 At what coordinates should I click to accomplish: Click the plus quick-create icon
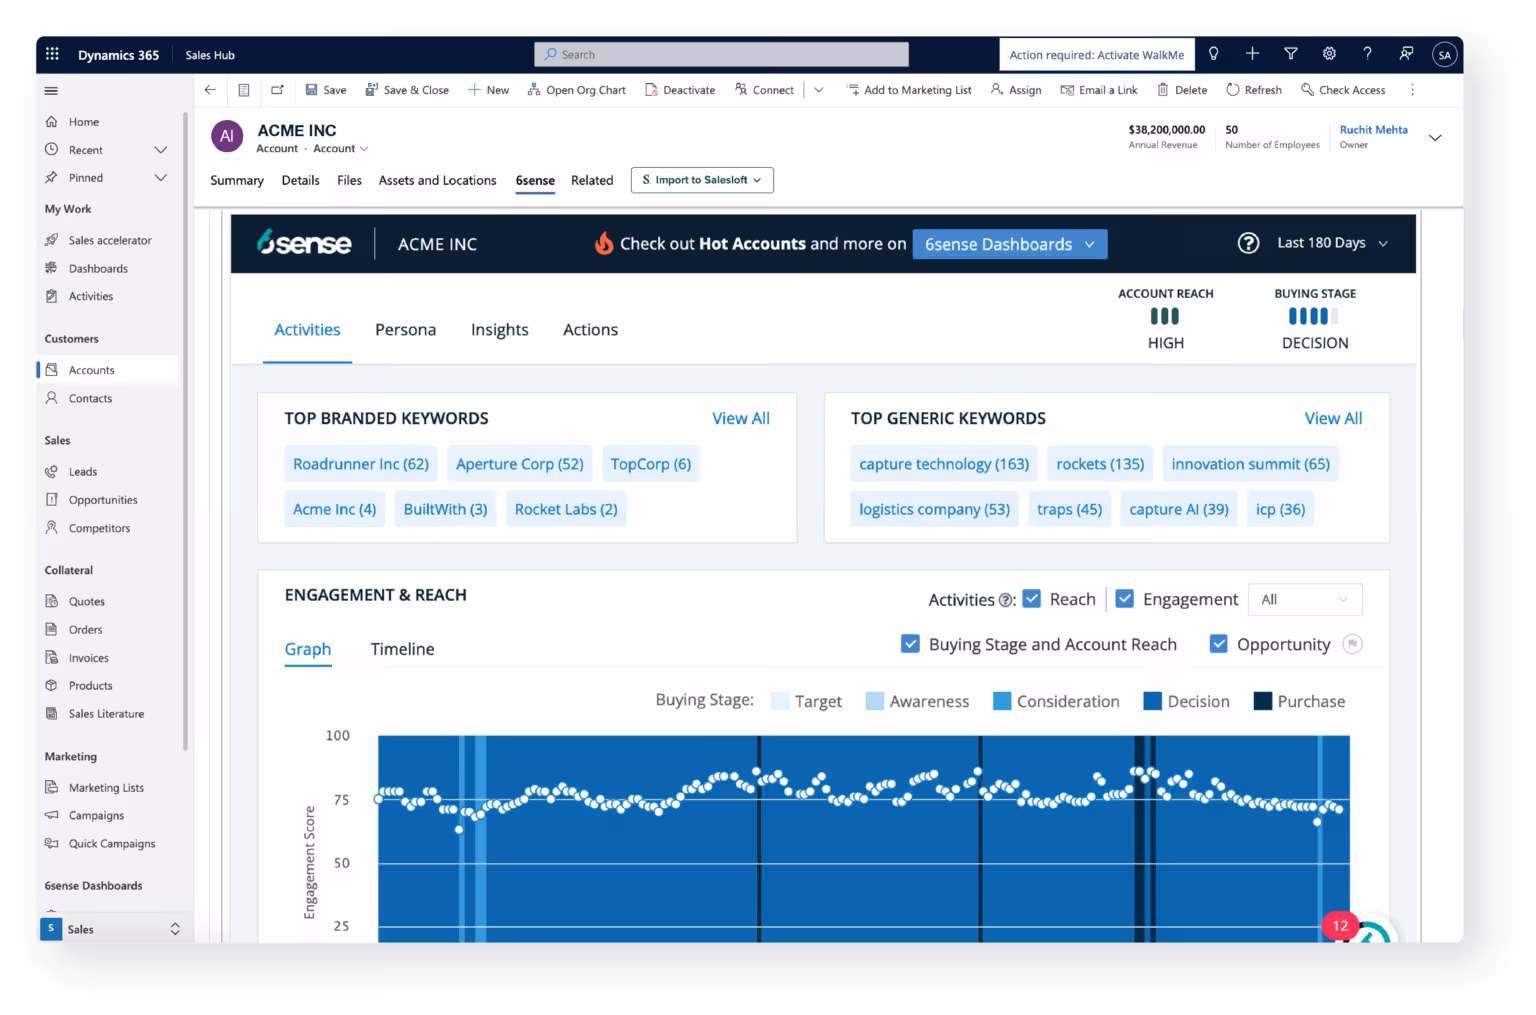[x=1252, y=54]
